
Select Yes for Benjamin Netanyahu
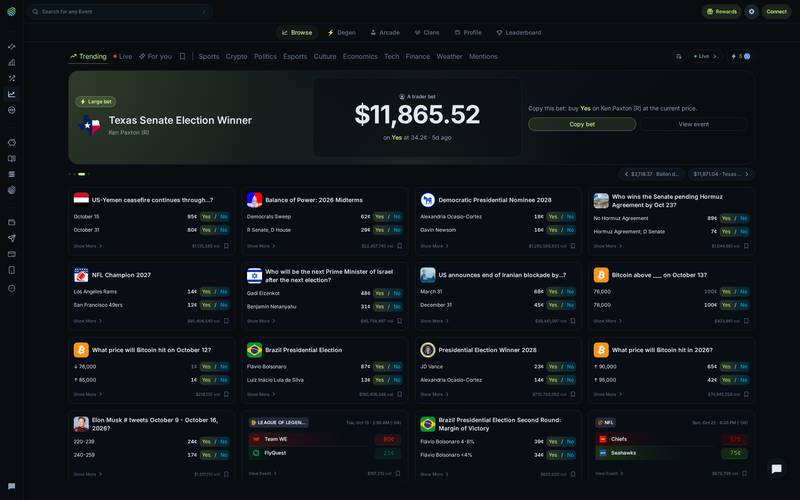click(380, 307)
